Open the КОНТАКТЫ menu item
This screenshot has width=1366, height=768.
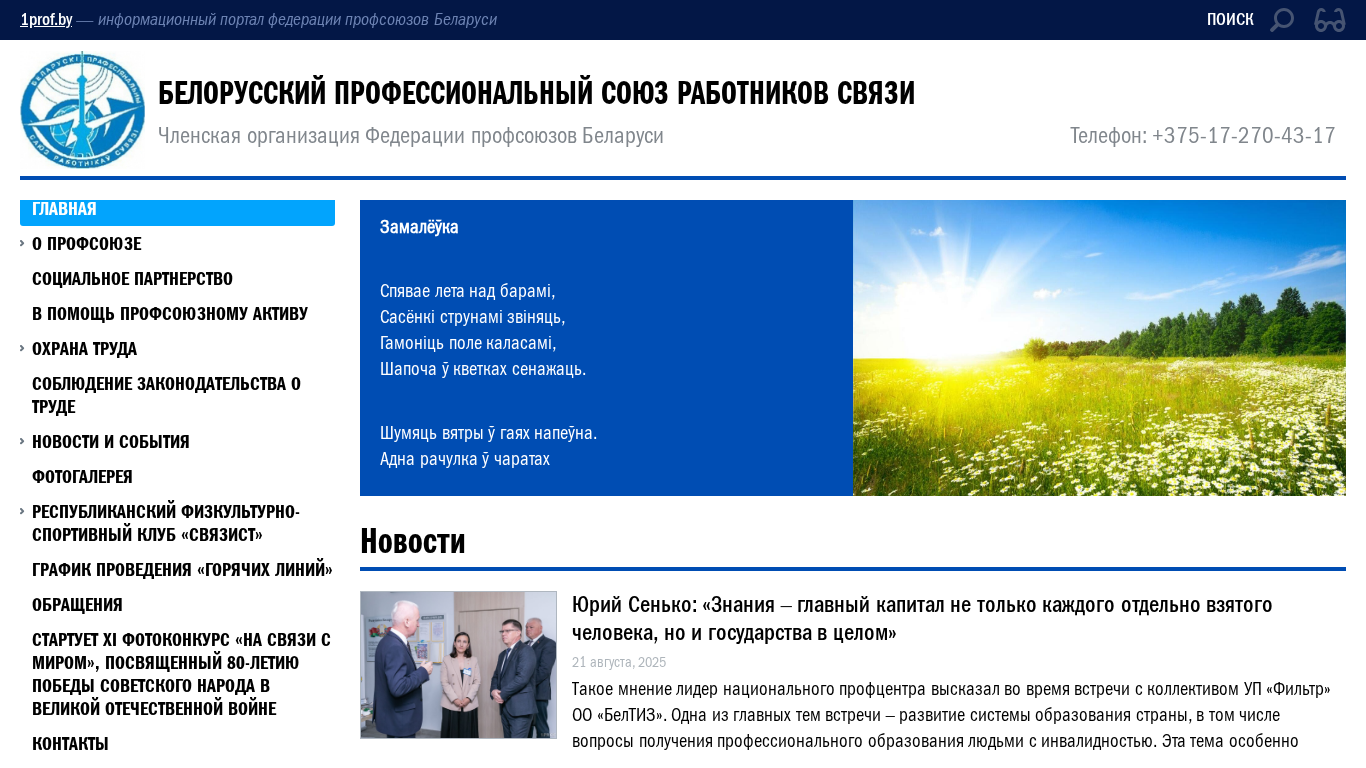click(70, 744)
